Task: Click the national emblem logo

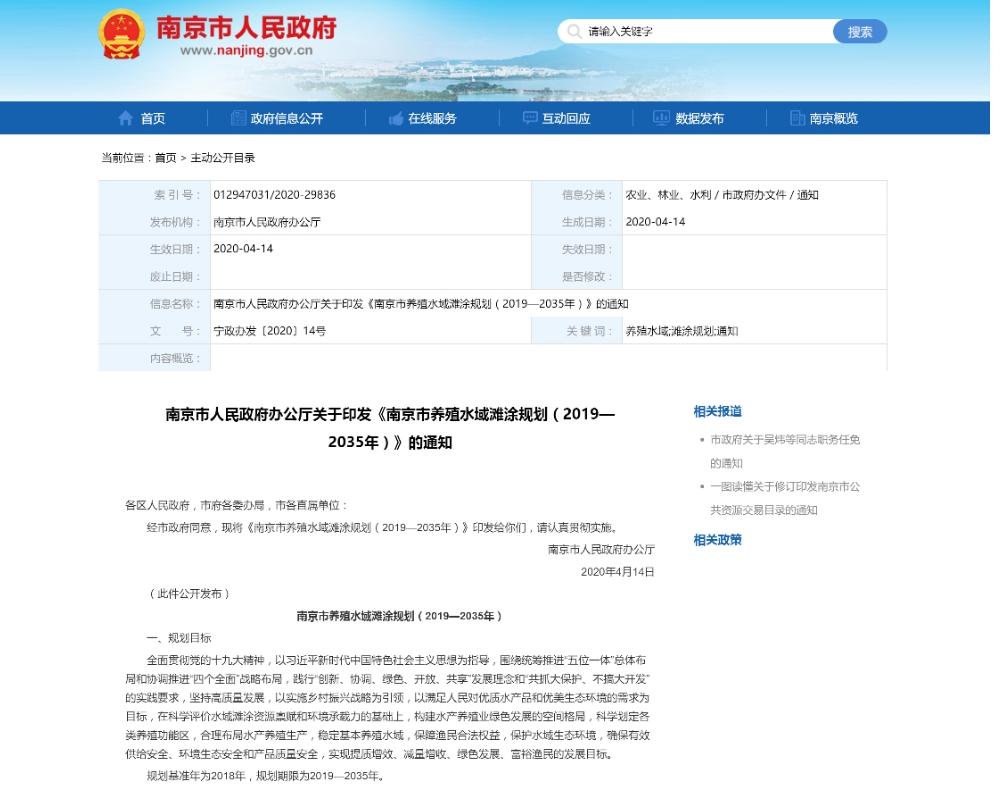Action: tap(121, 34)
